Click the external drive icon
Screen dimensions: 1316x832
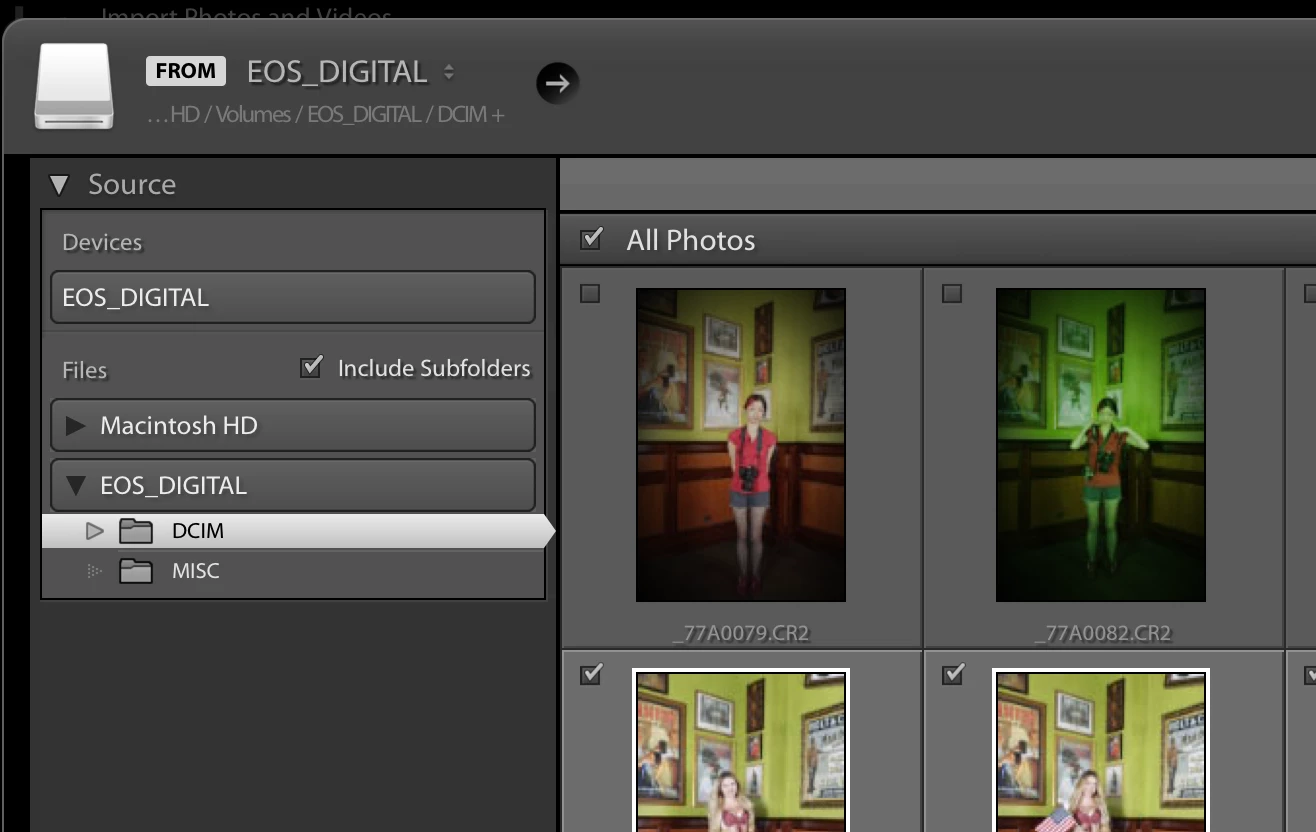point(74,87)
